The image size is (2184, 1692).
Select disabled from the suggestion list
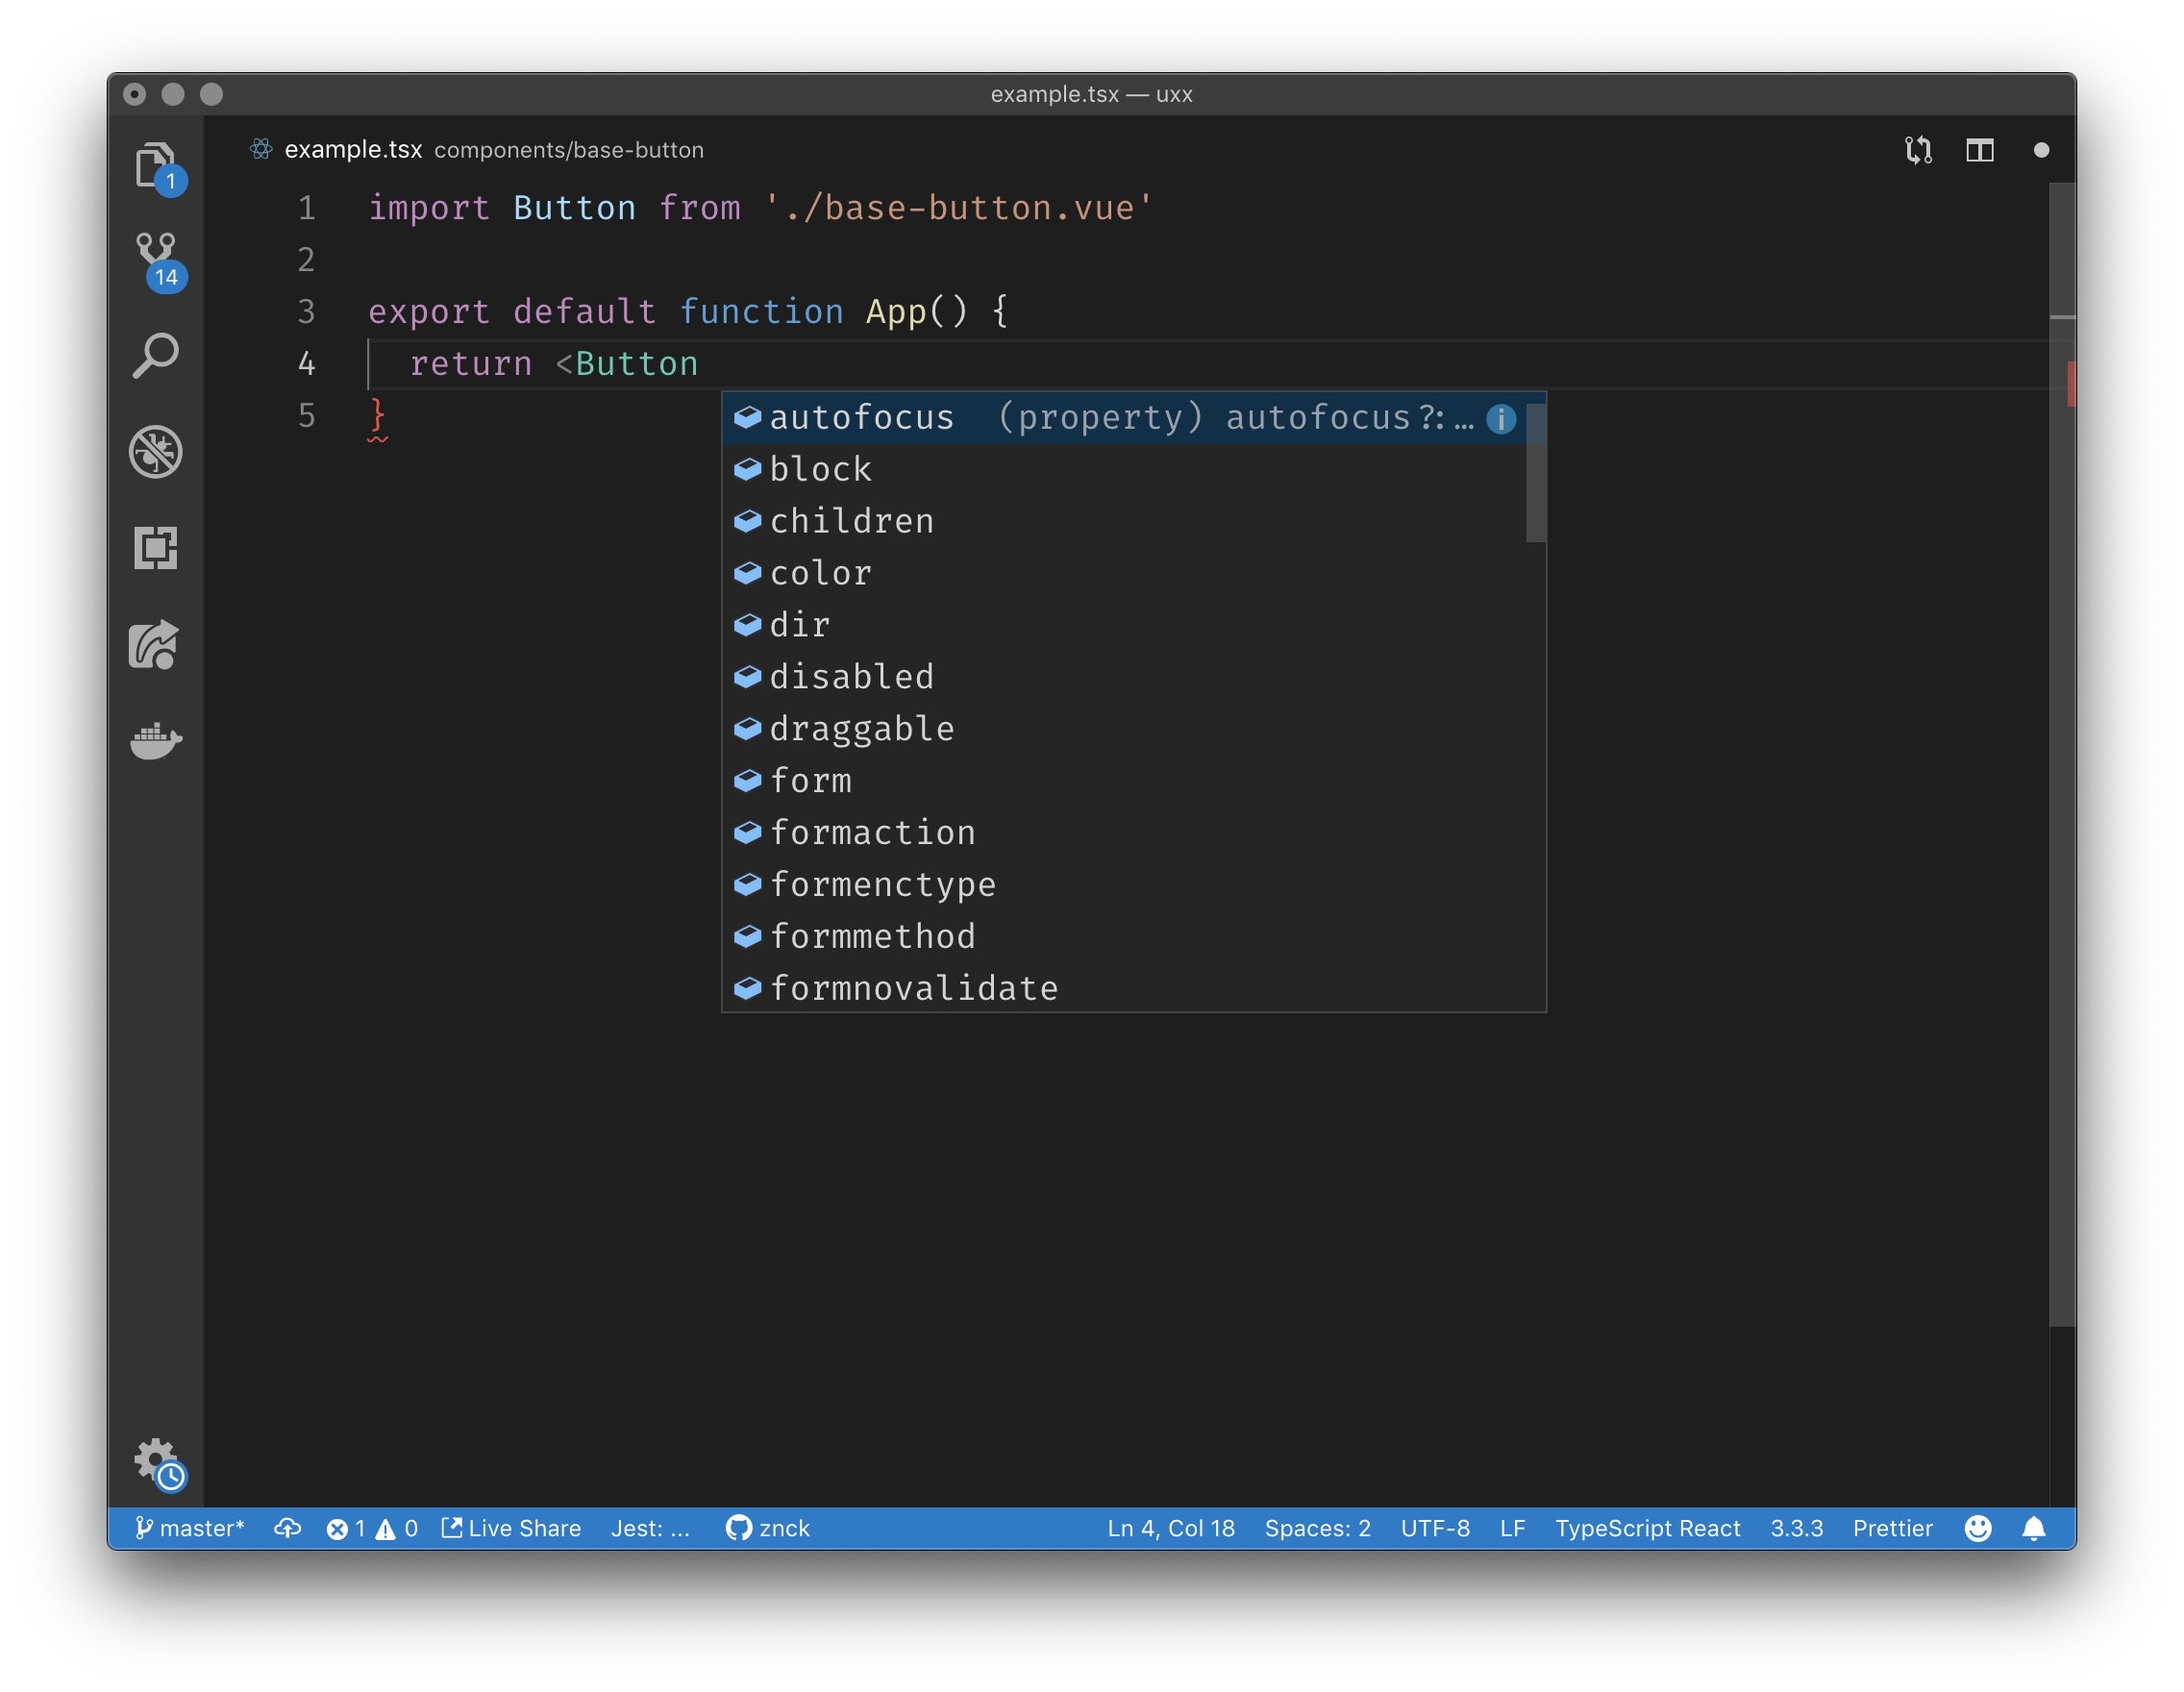point(851,676)
